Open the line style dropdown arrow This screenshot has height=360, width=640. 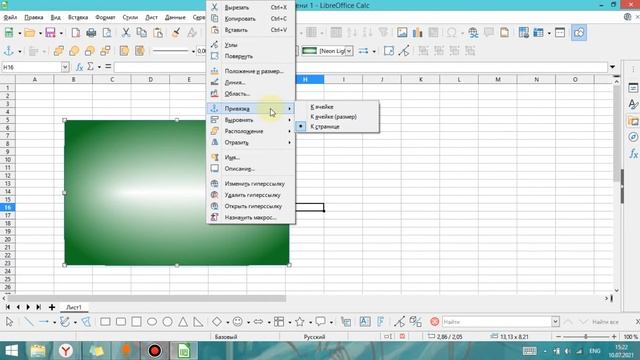click(193, 51)
